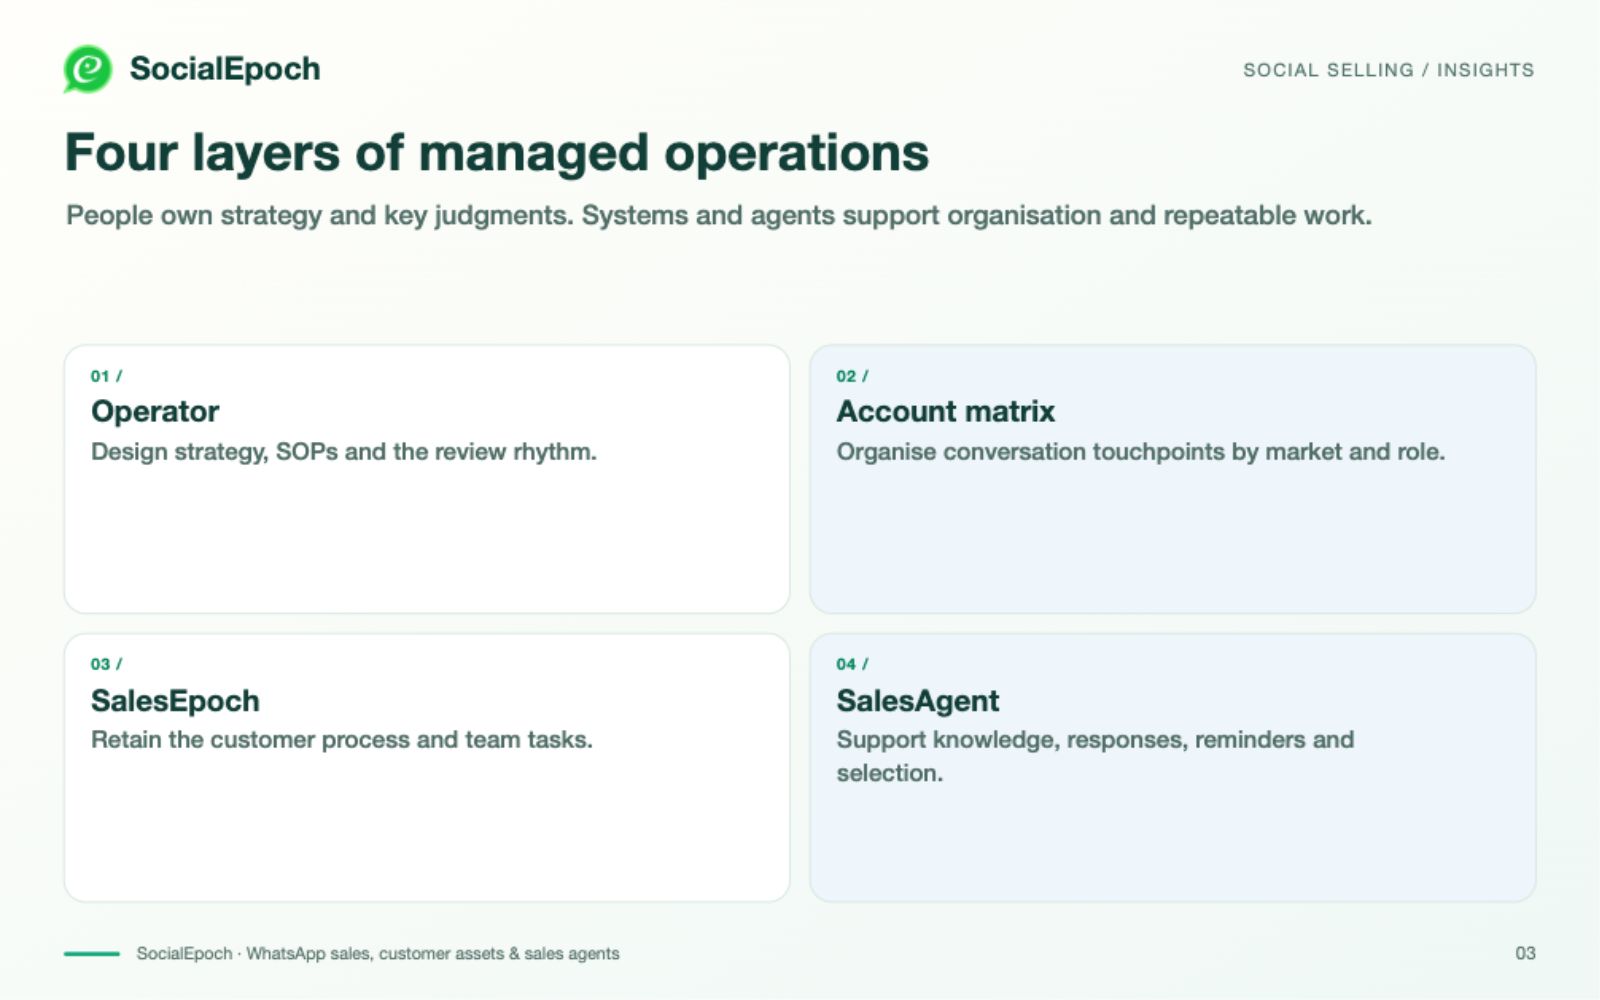Click the '02 /' card number
This screenshot has height=1000, width=1600.
coord(852,376)
